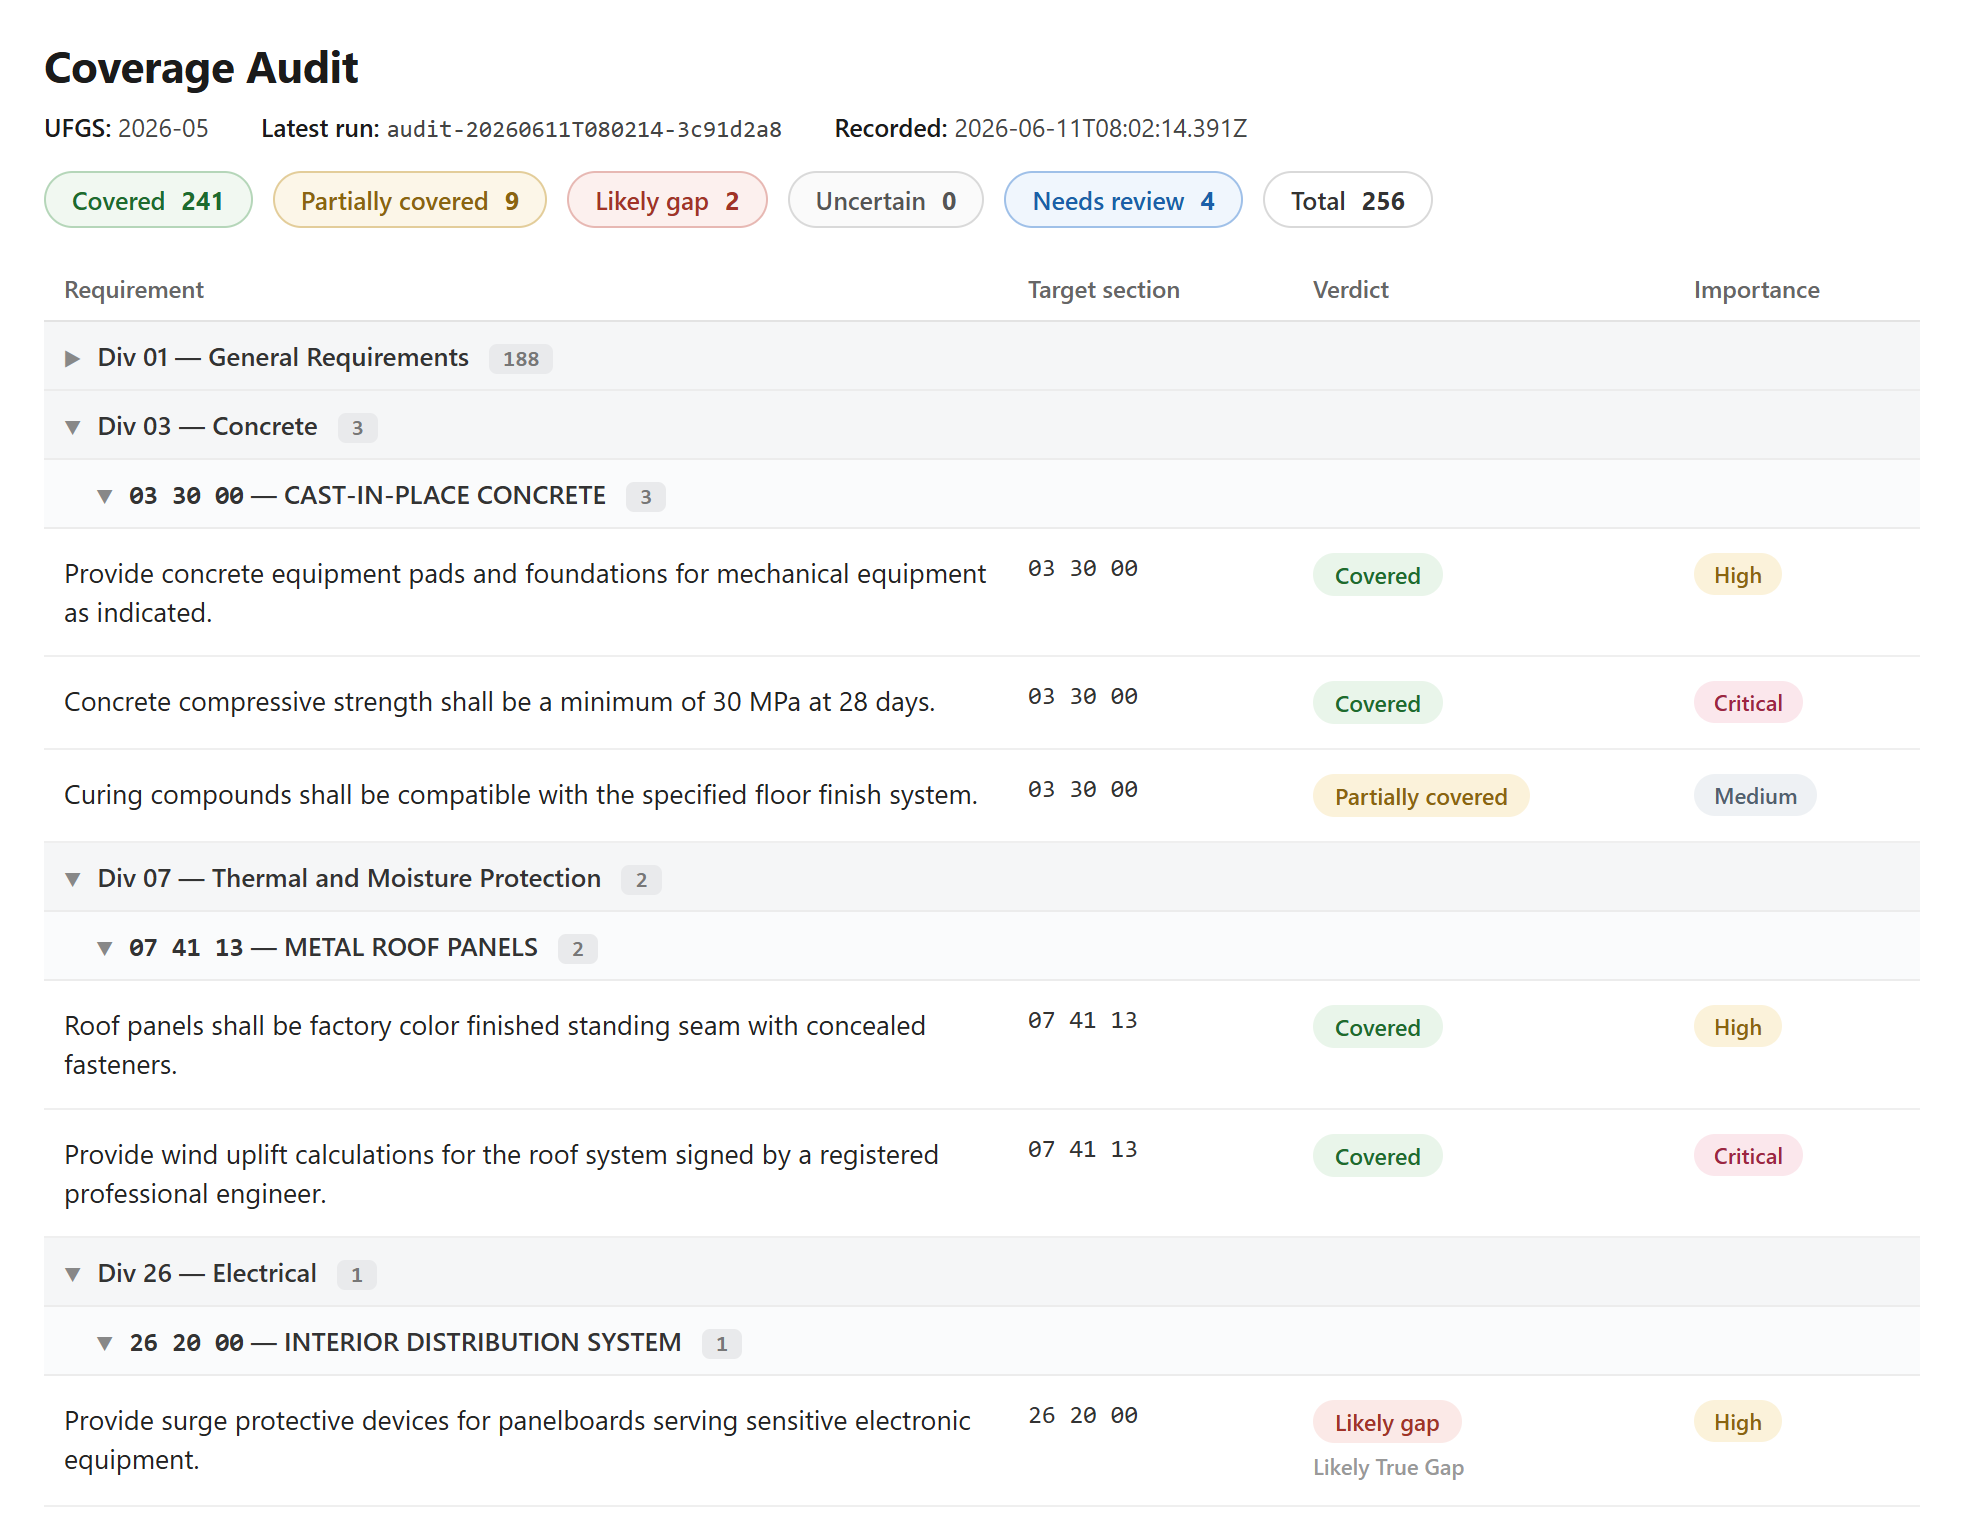This screenshot has width=1964, height=1526.
Task: Open the concrete equipment pads requirement row
Action: point(981,592)
